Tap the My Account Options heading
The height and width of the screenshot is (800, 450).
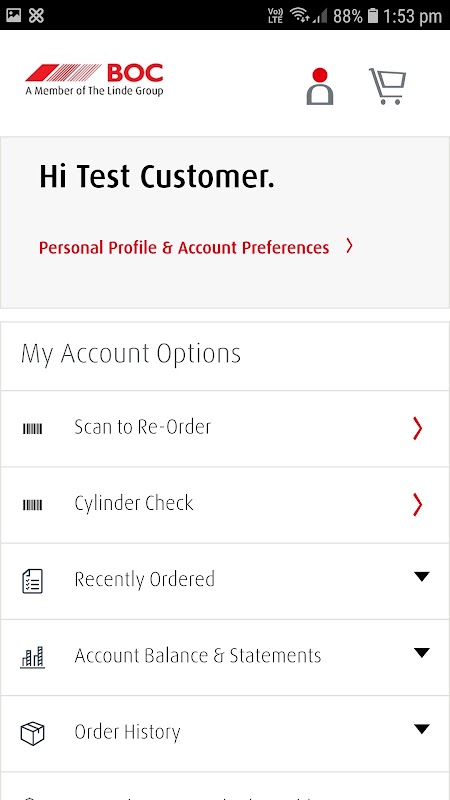tap(131, 355)
